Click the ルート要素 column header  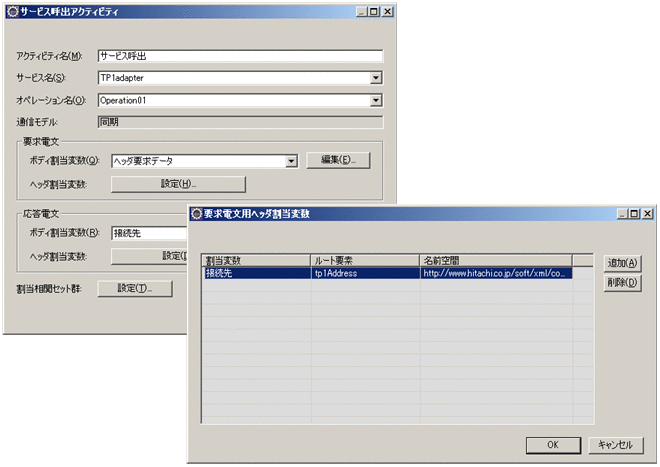(x=365, y=260)
